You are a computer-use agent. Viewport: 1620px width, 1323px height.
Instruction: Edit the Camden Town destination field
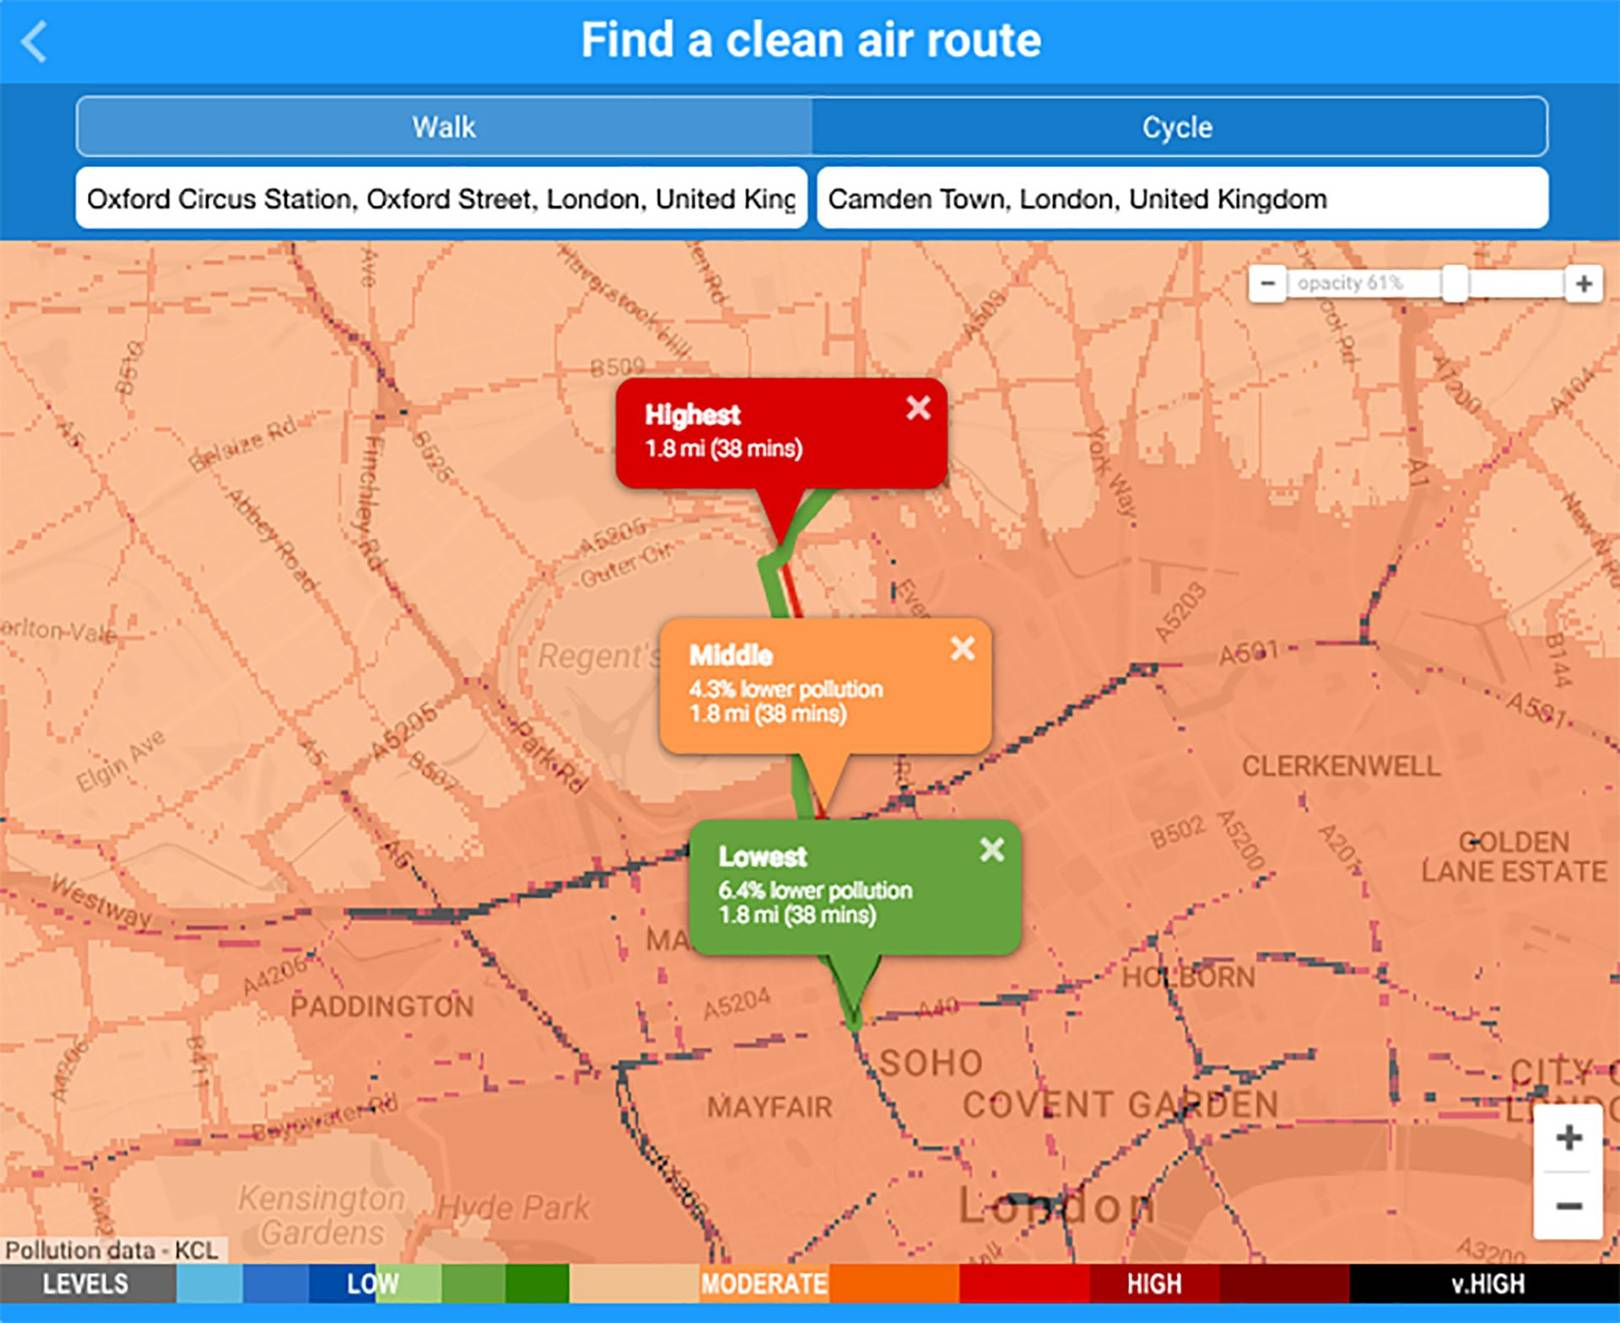point(1182,199)
